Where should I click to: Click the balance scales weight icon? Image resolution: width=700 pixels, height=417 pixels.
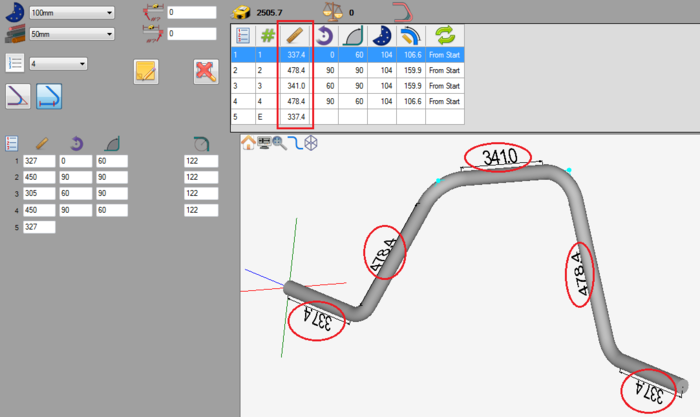(333, 12)
